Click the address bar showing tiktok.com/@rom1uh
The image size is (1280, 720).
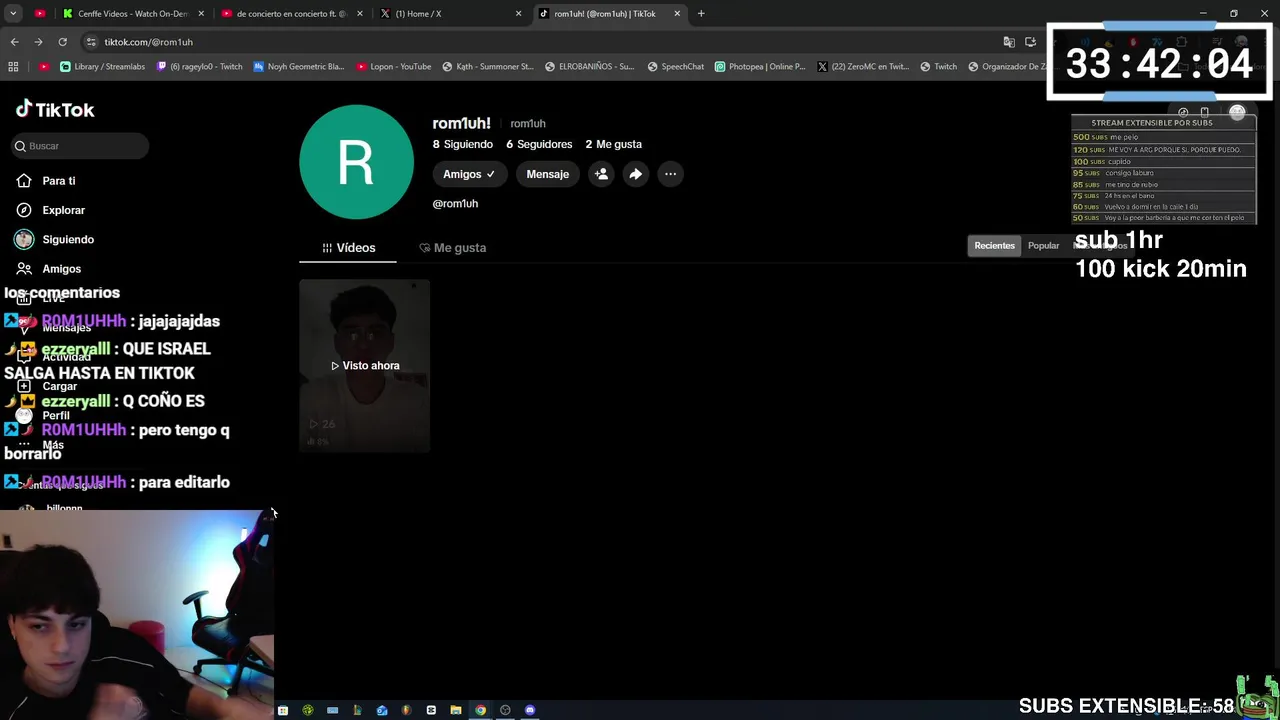540,42
